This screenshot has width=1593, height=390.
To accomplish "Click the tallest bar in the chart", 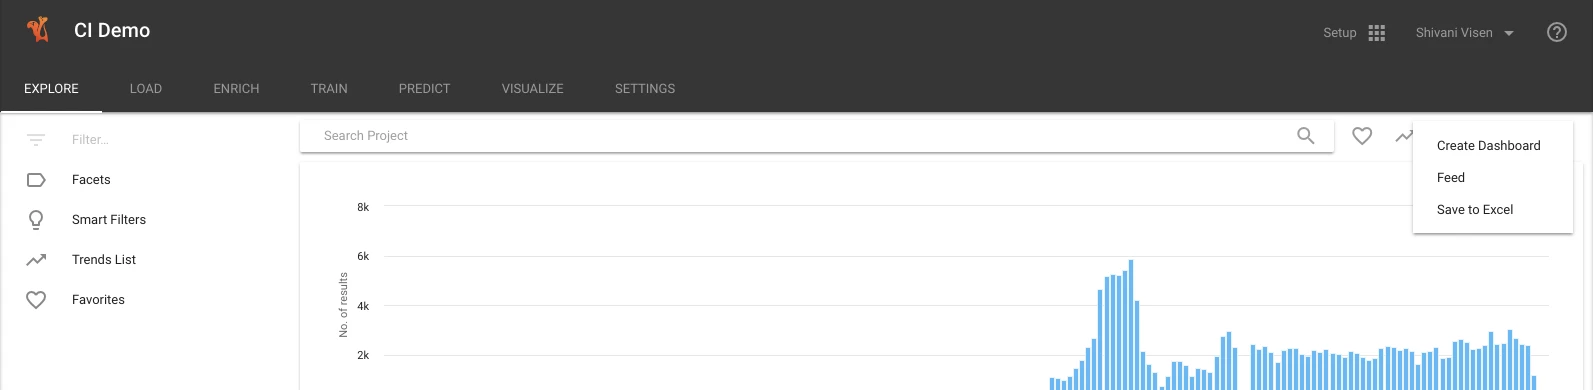I will [x=1131, y=325].
